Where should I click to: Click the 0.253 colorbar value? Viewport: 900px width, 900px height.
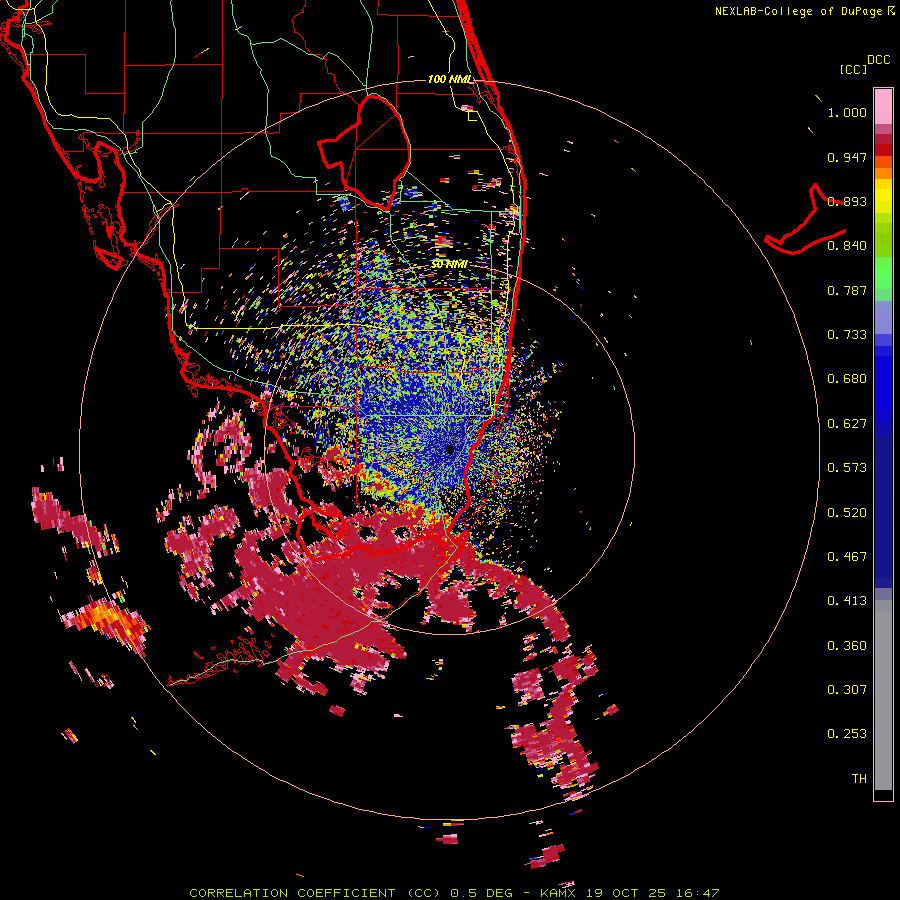click(x=847, y=734)
